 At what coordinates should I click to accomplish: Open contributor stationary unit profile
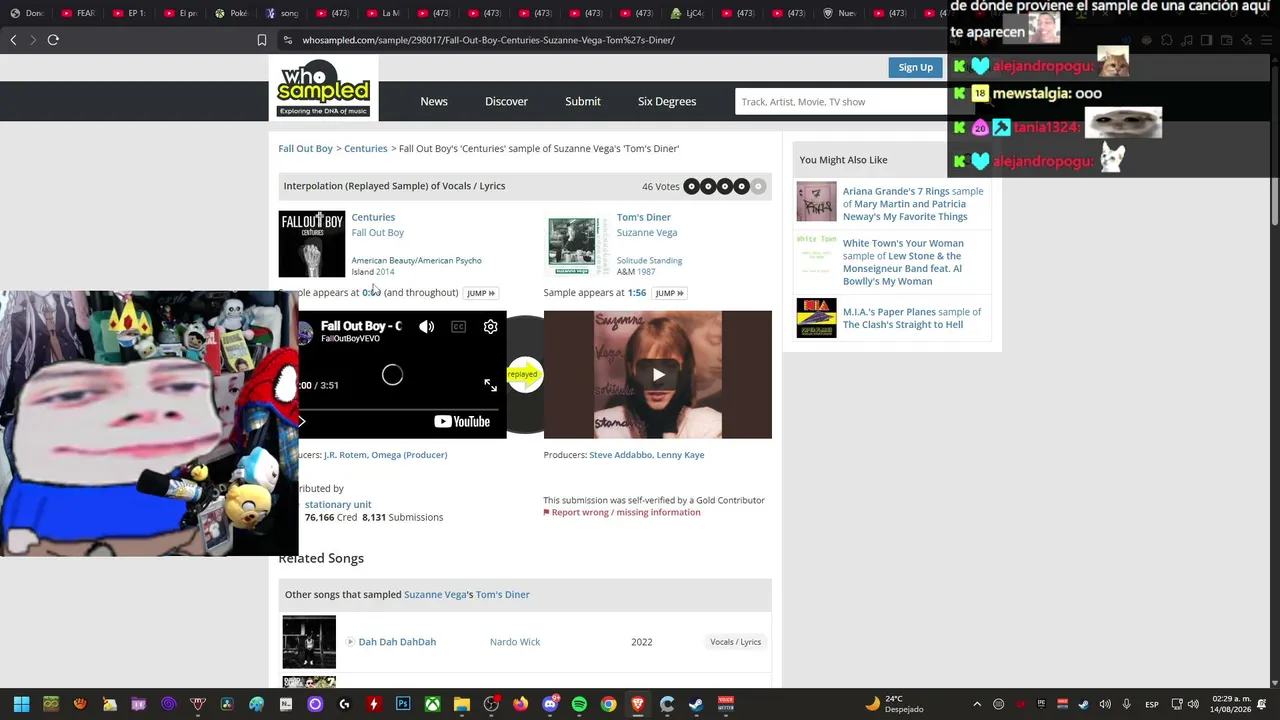[338, 504]
